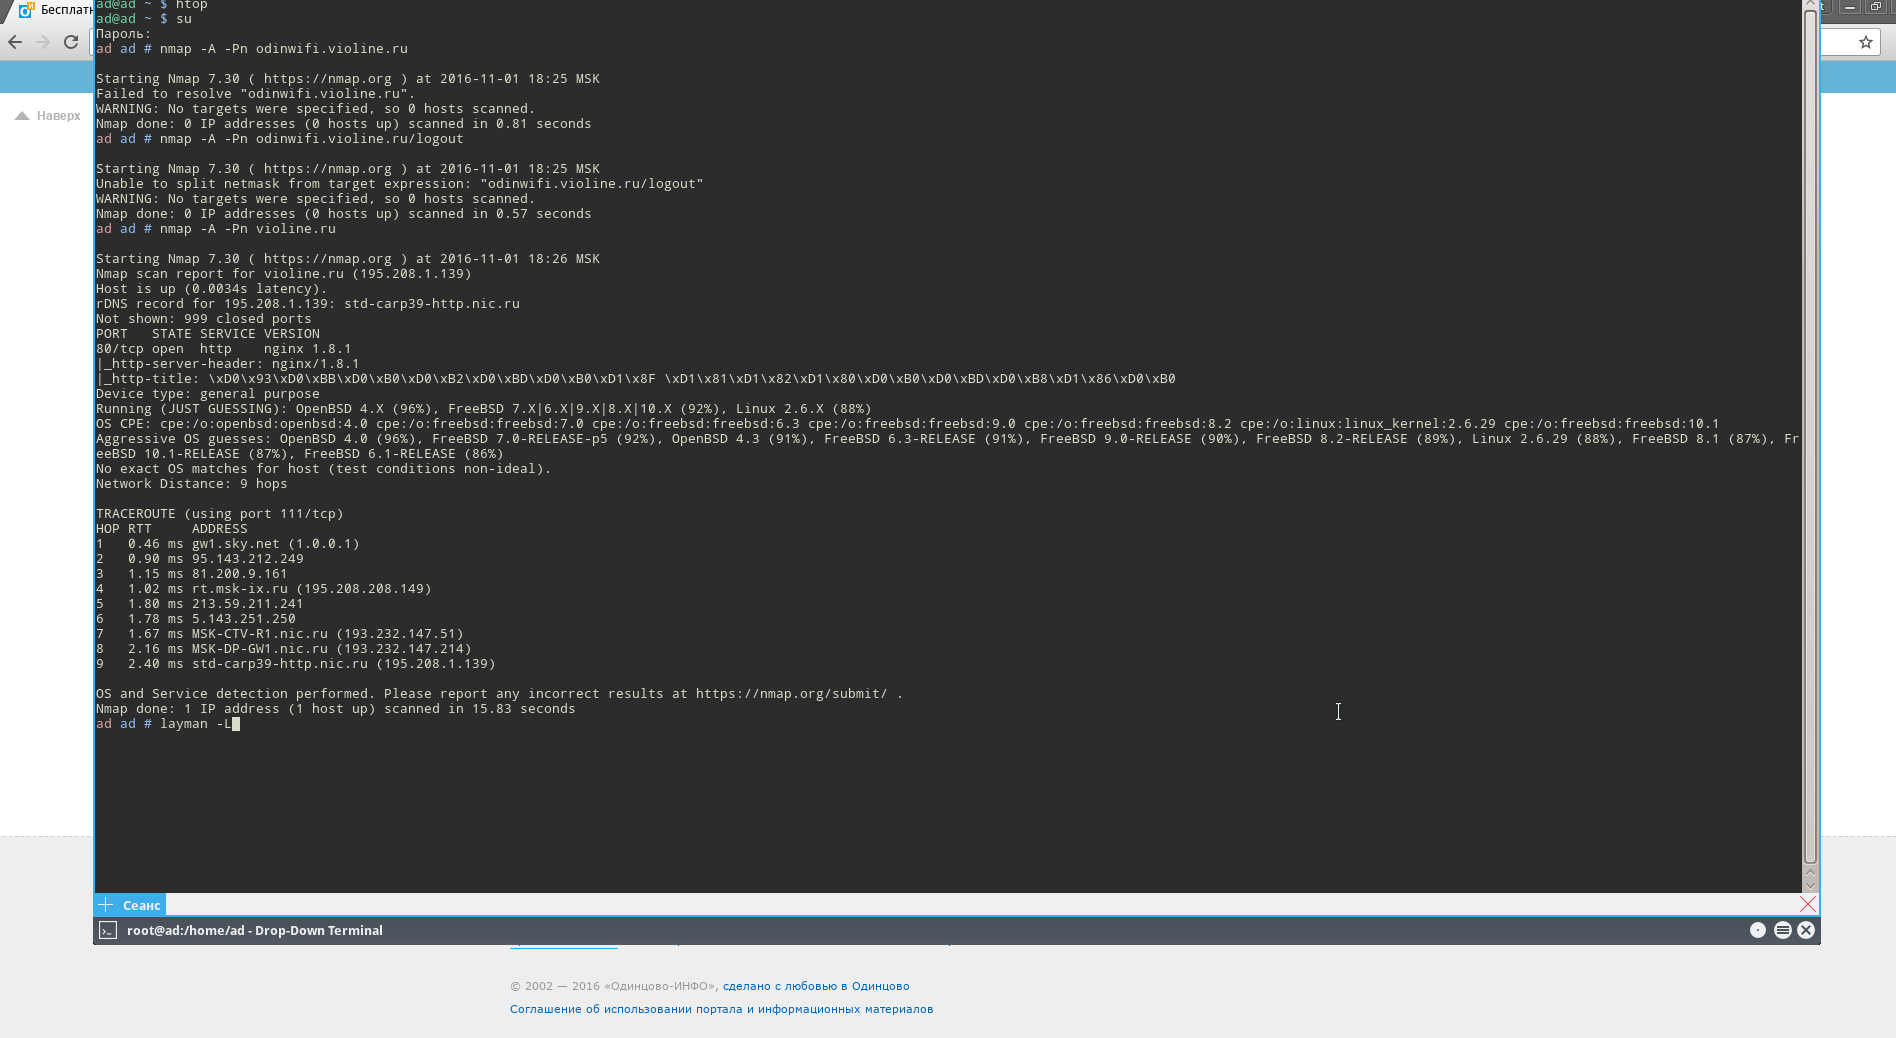Close the current session using red X
Screen dimensions: 1896x1038
[1807, 904]
